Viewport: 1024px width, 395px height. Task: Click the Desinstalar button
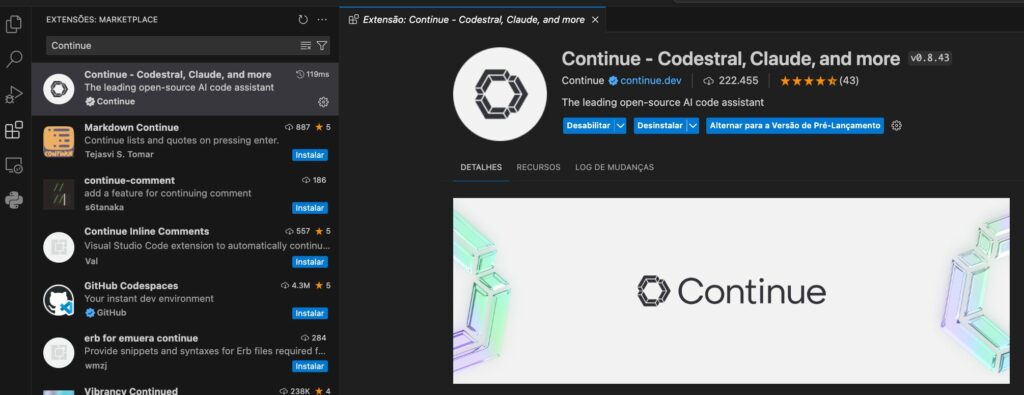[660, 125]
